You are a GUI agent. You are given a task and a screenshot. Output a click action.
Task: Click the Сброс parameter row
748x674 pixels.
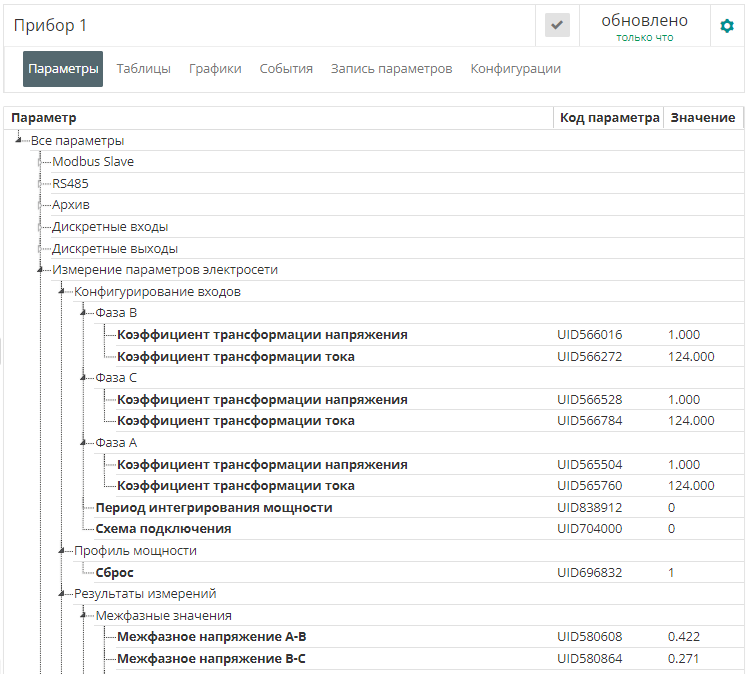(114, 573)
